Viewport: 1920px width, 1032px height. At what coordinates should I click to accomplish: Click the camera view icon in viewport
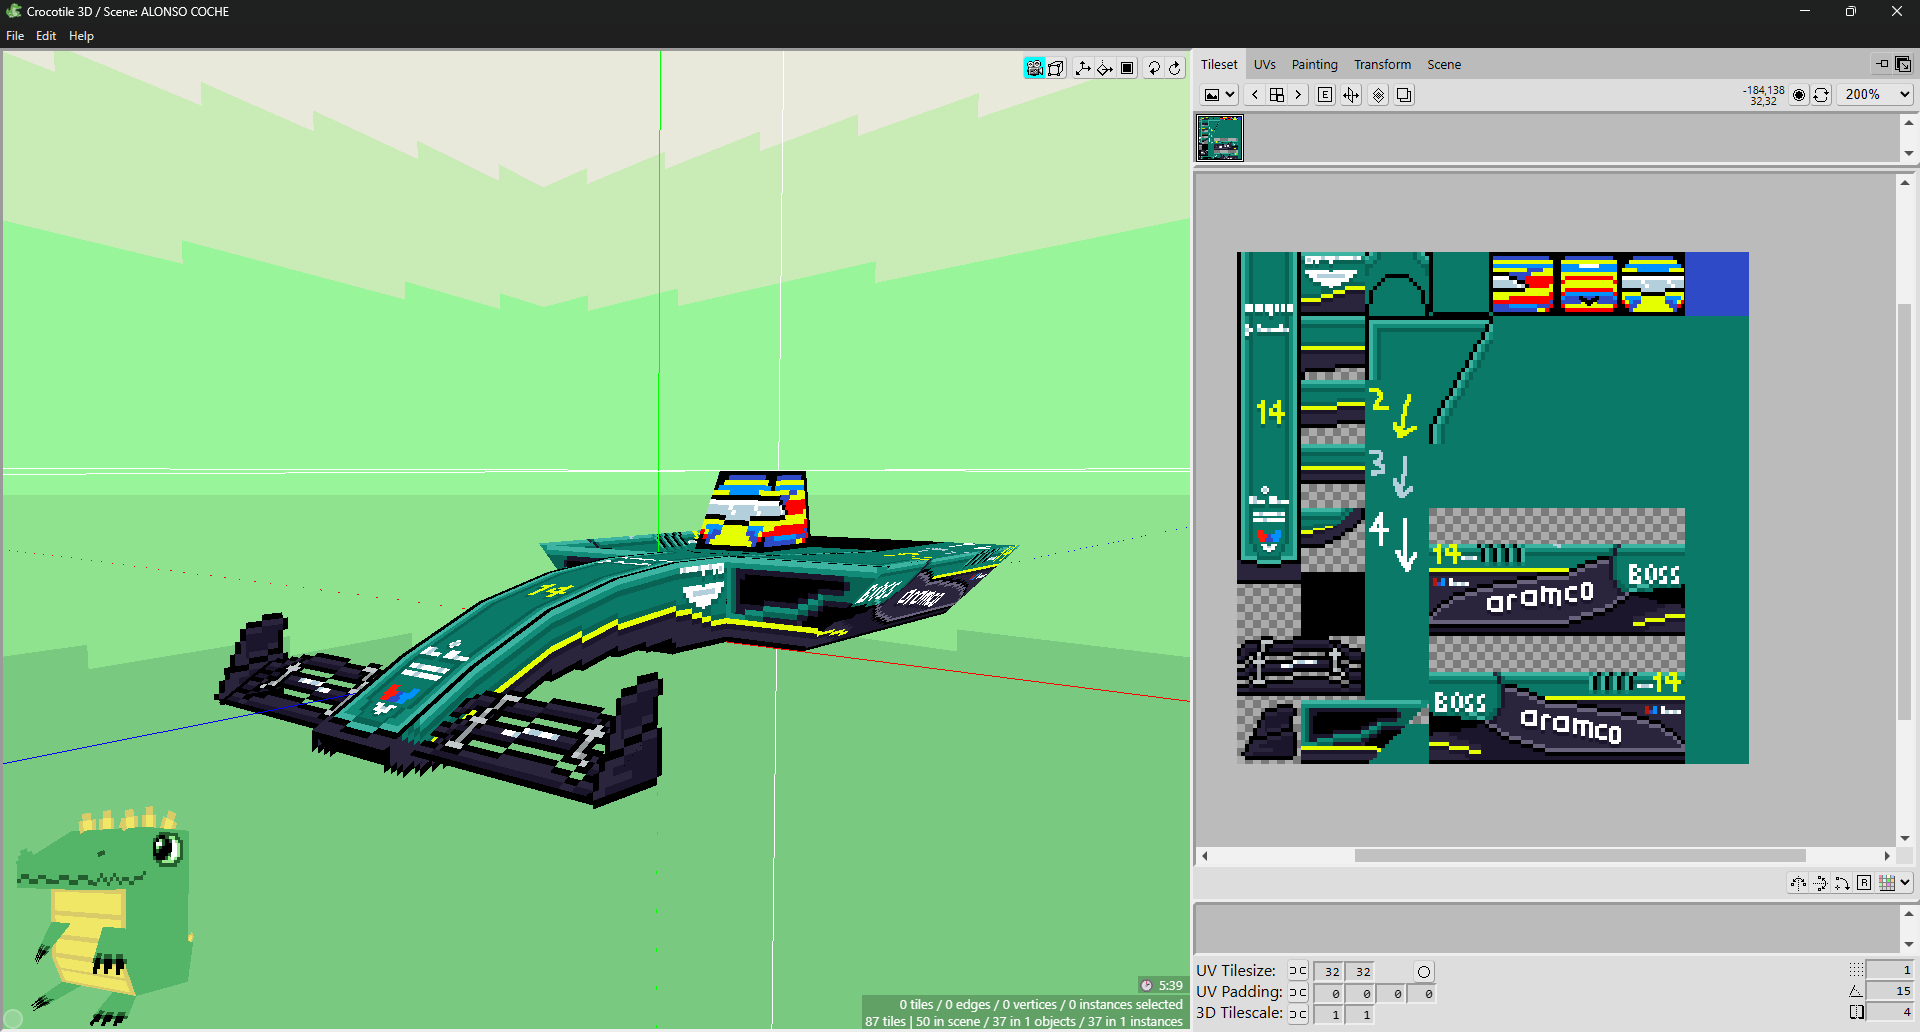1034,68
